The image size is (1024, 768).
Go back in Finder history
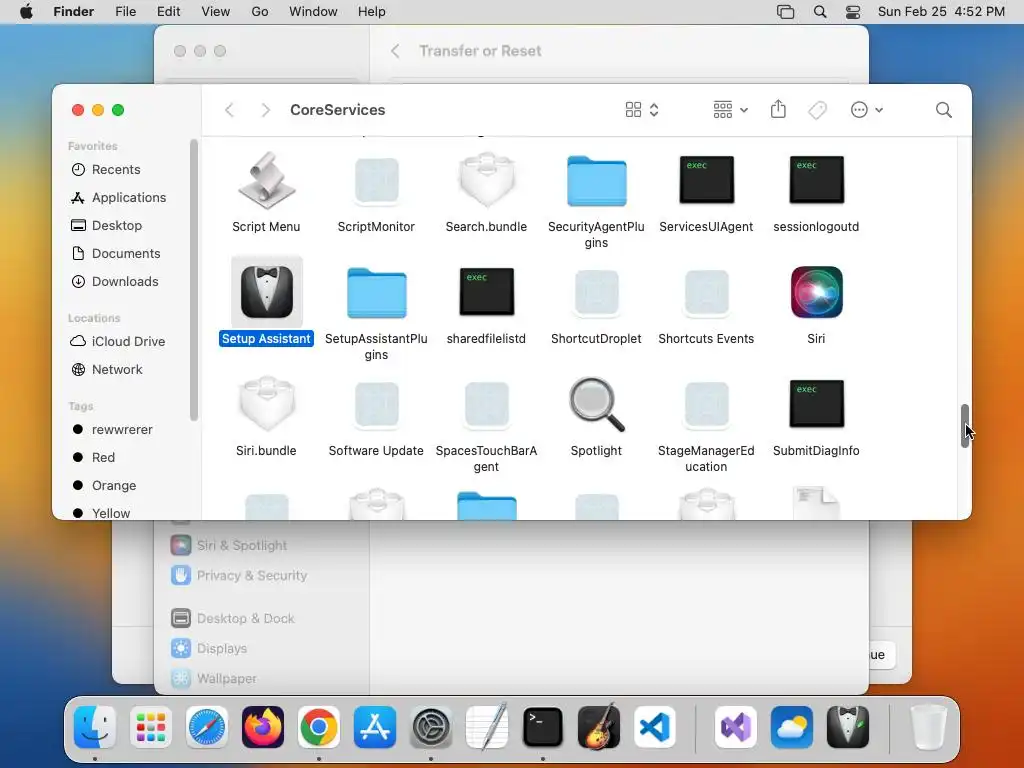229,110
